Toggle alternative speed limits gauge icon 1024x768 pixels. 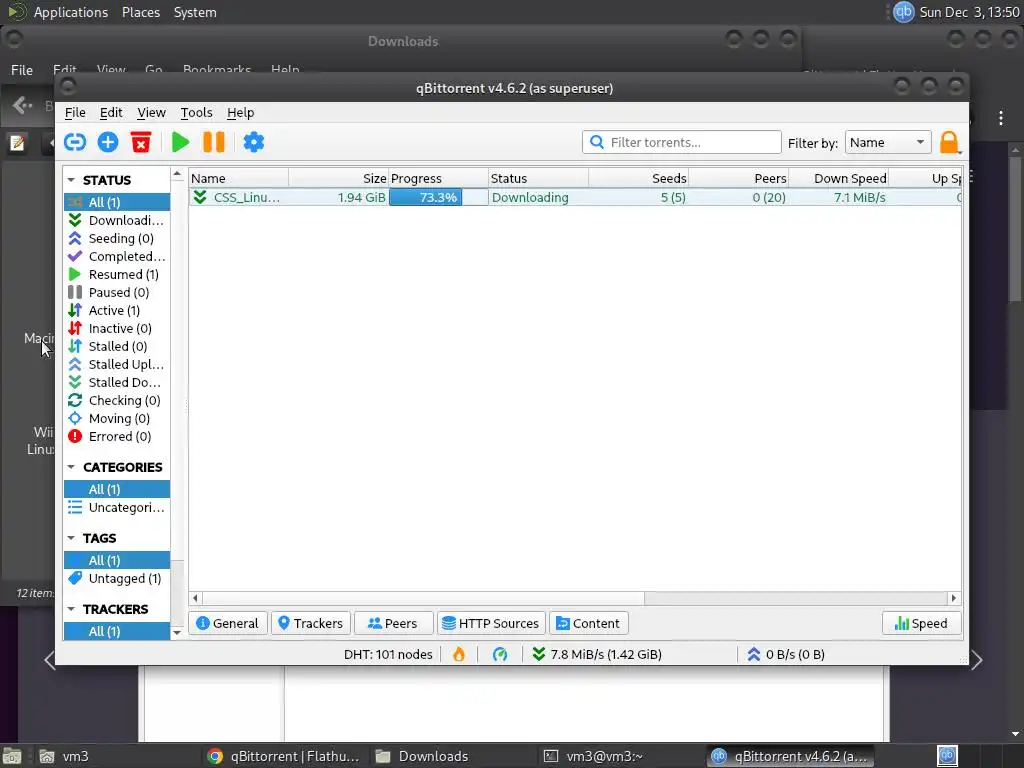pos(500,654)
